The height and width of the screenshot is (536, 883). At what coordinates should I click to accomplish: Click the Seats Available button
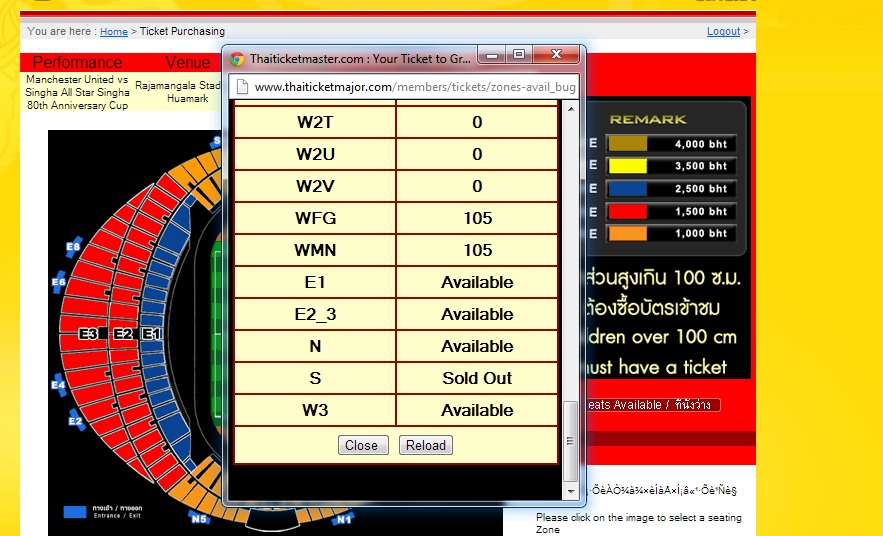653,405
